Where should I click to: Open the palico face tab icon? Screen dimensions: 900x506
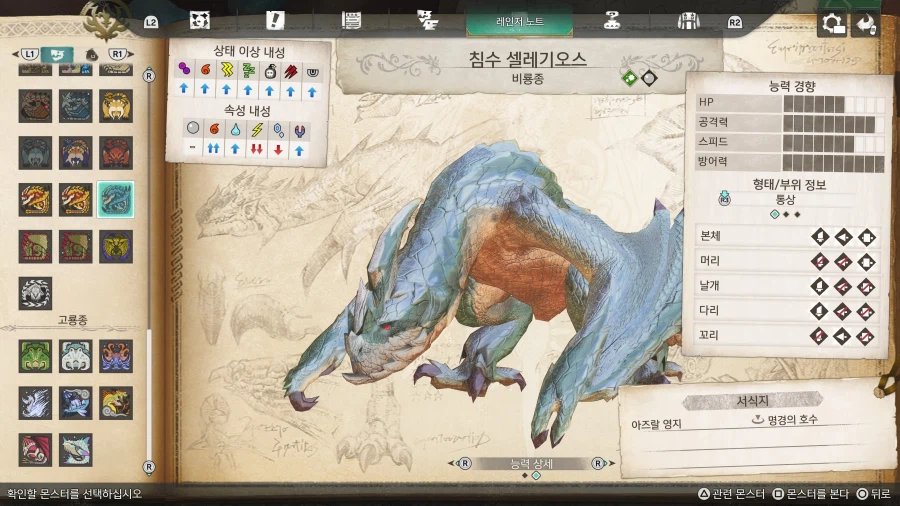tap(199, 20)
